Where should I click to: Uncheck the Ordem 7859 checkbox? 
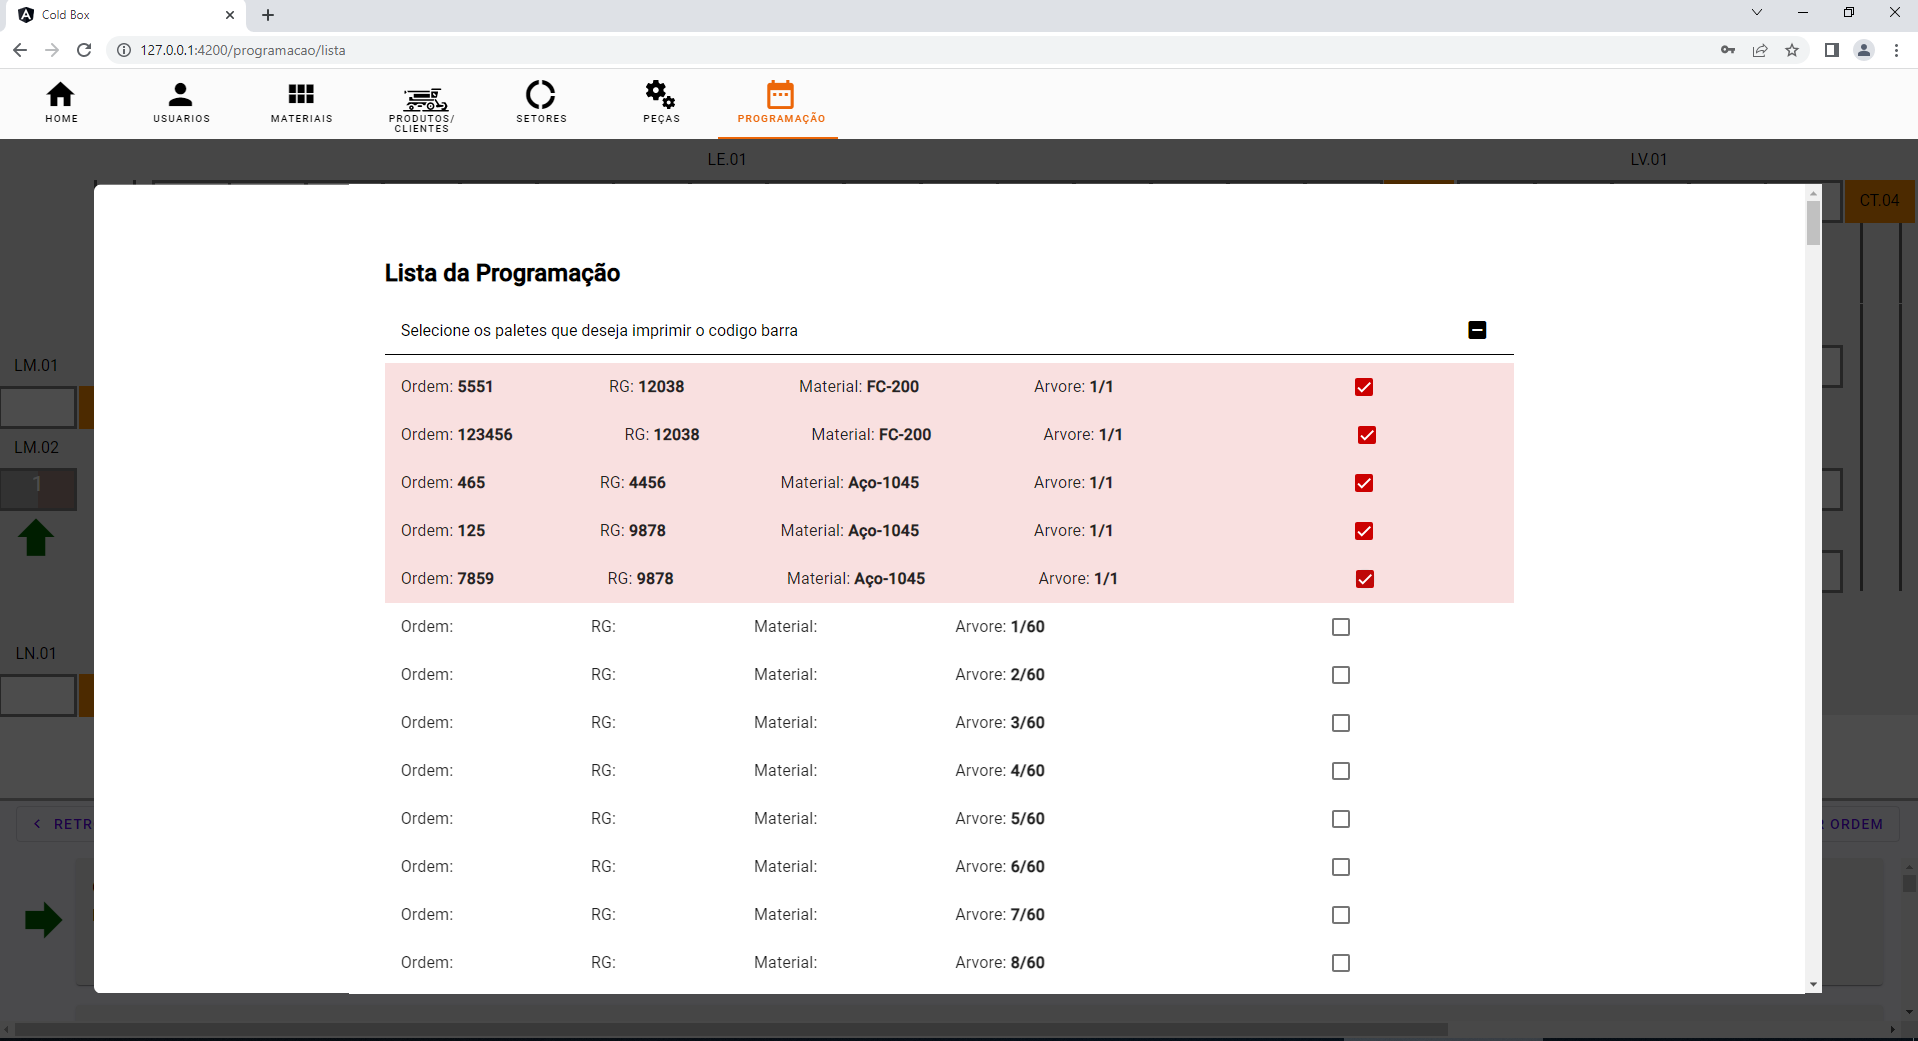tap(1365, 579)
